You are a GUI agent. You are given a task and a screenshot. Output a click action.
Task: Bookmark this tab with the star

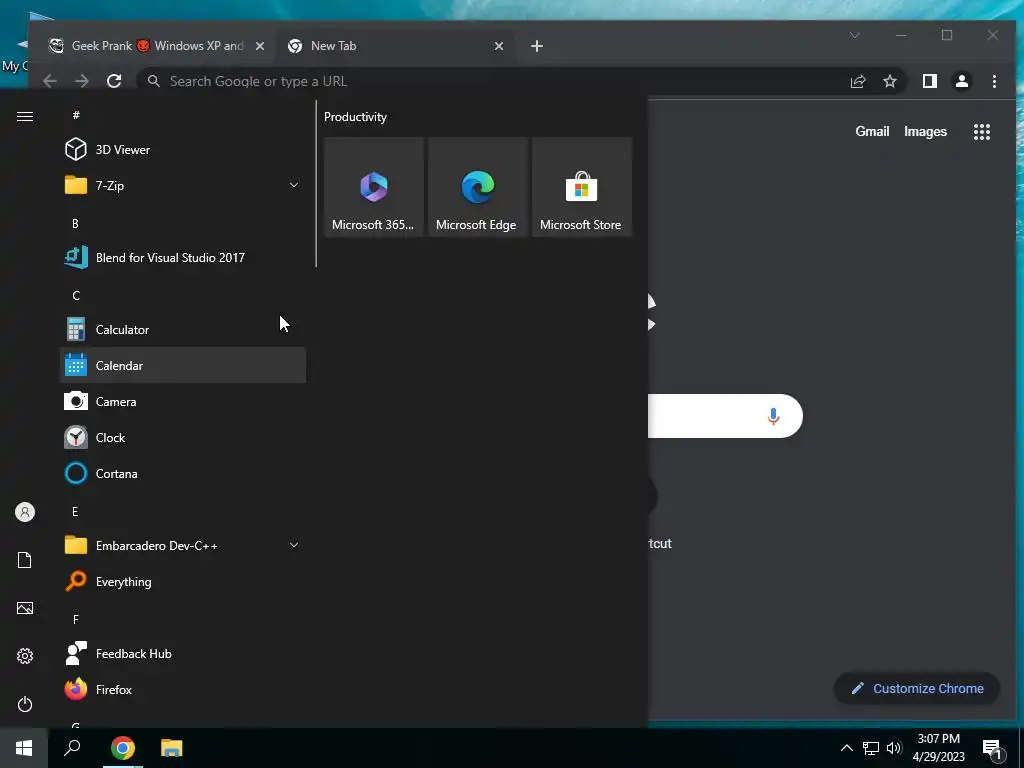coord(890,81)
